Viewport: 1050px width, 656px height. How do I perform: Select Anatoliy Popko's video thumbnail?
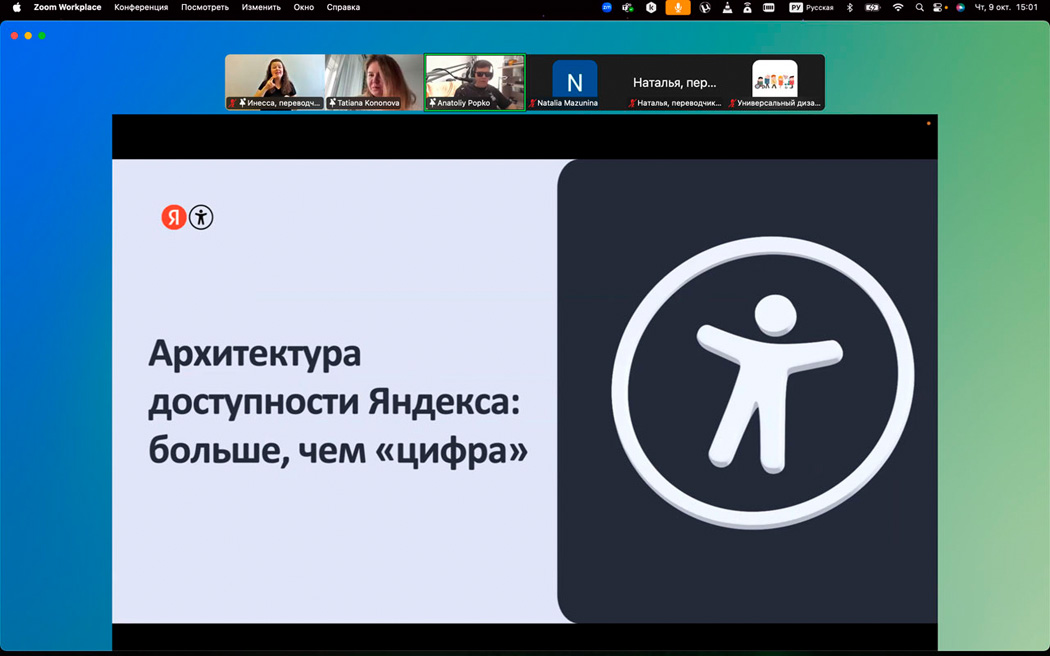[x=474, y=81]
